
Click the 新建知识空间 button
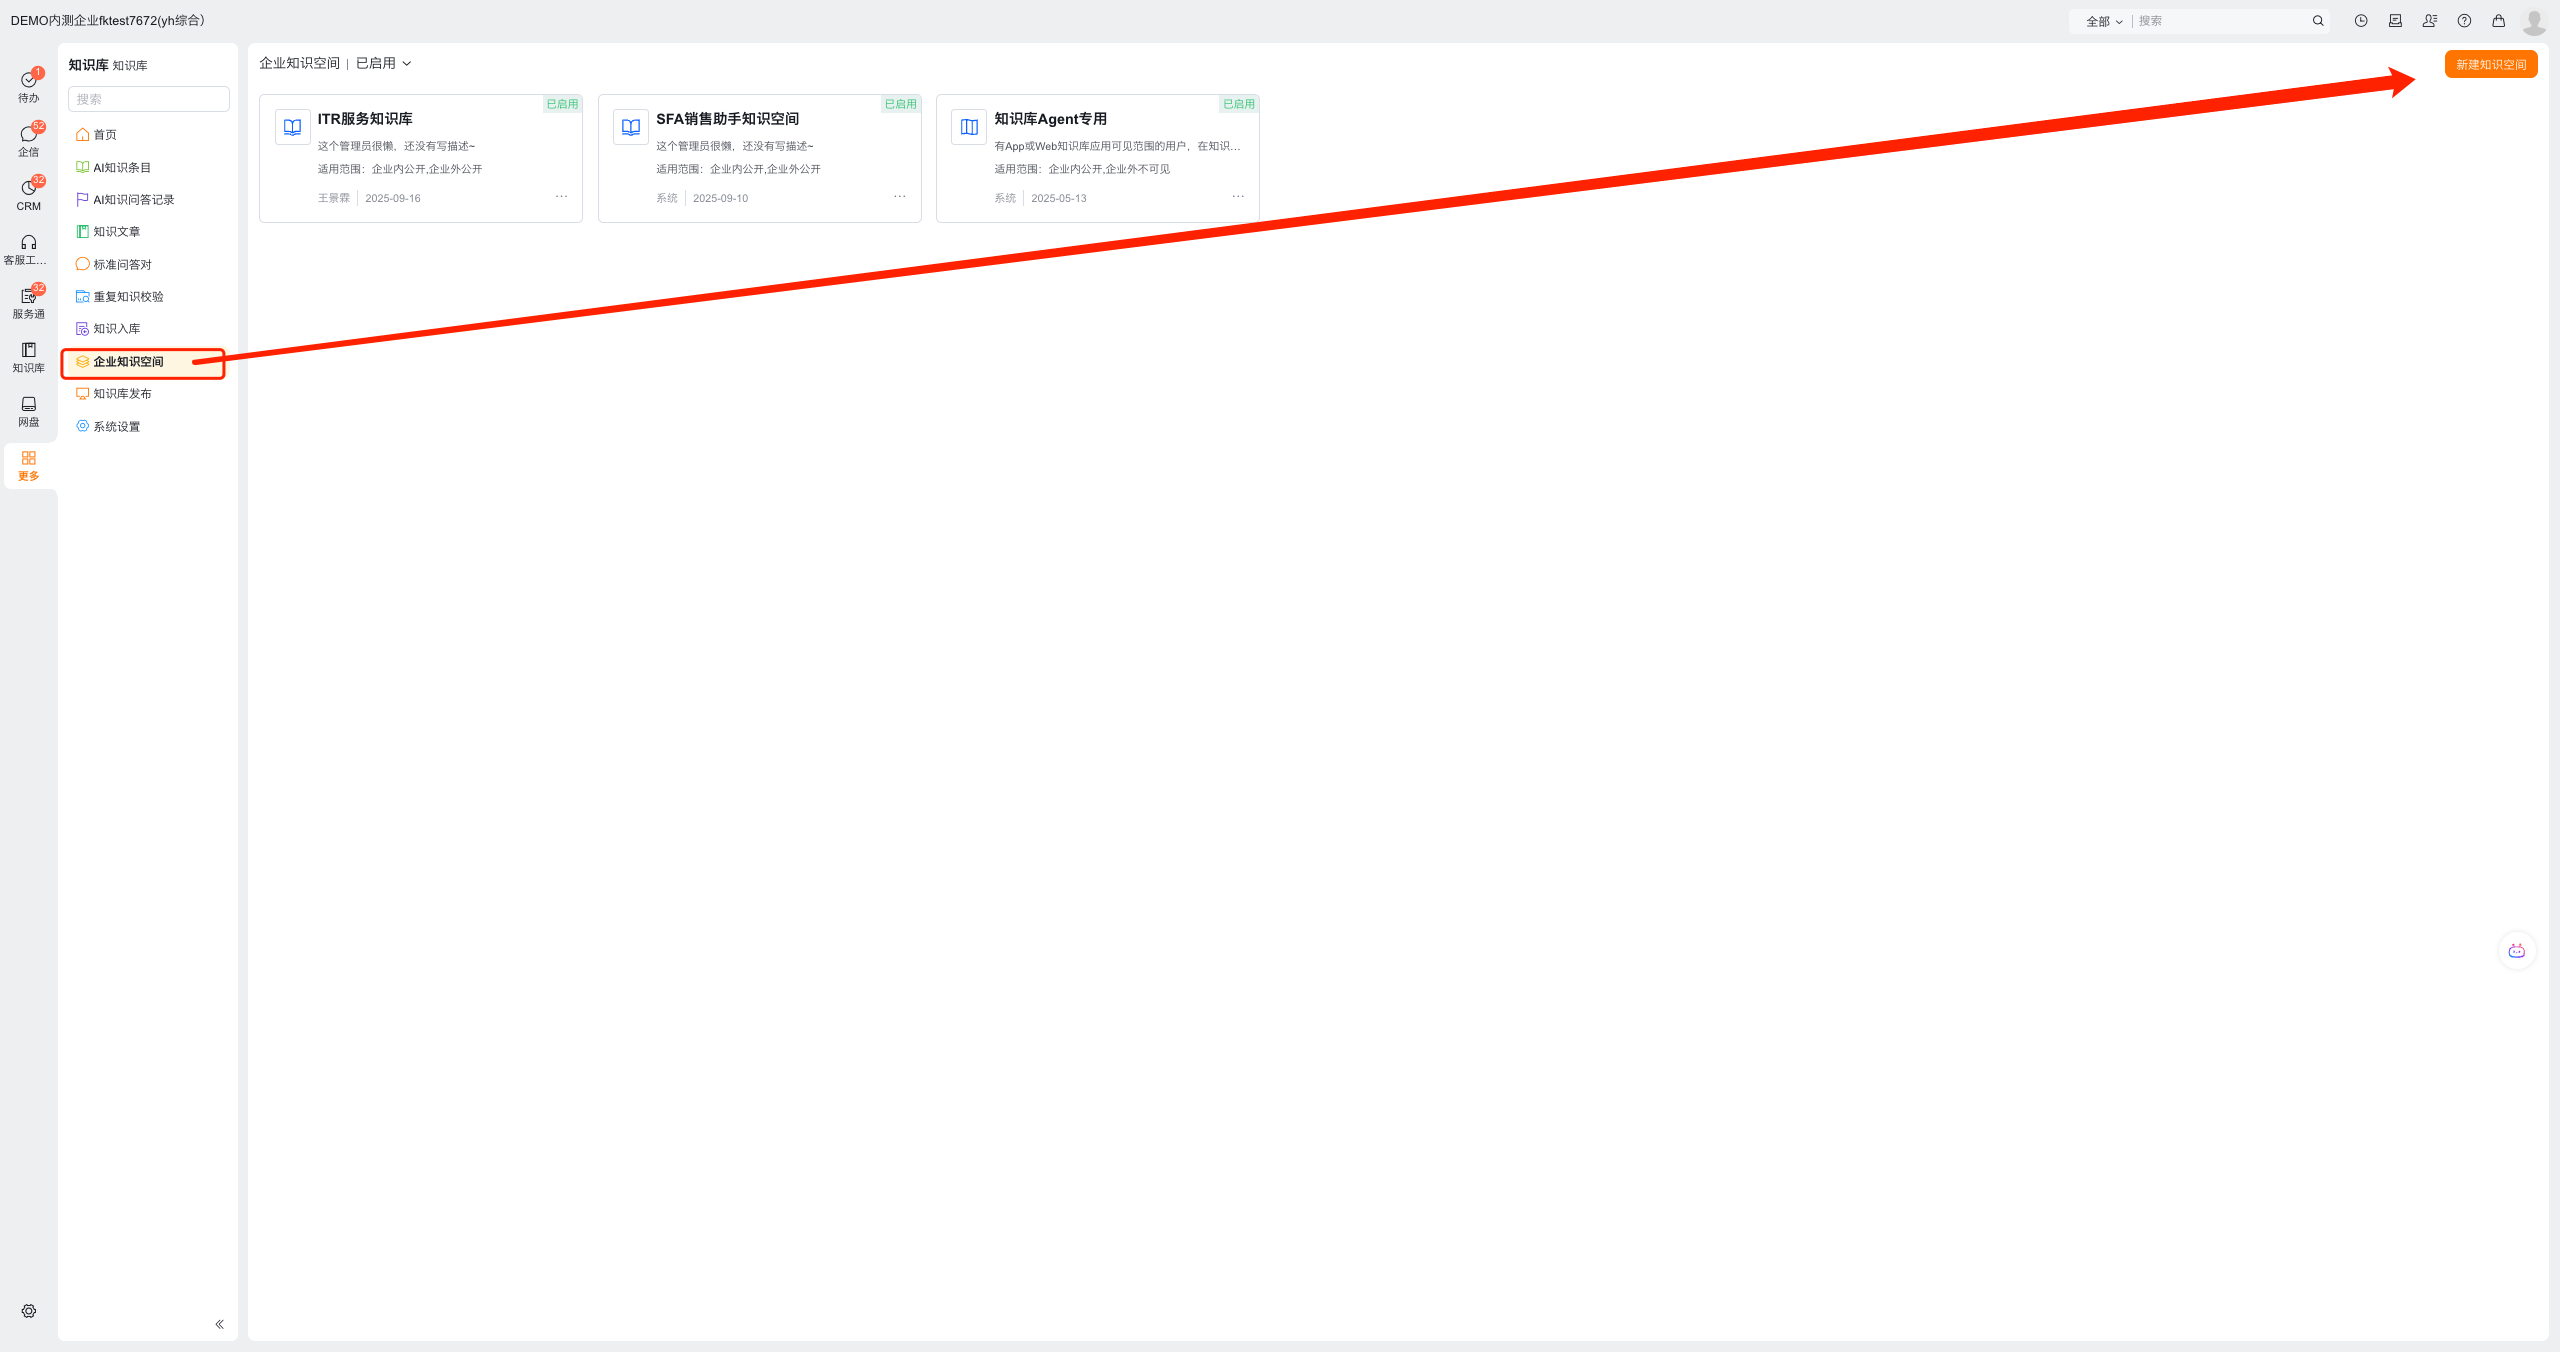(x=2490, y=65)
